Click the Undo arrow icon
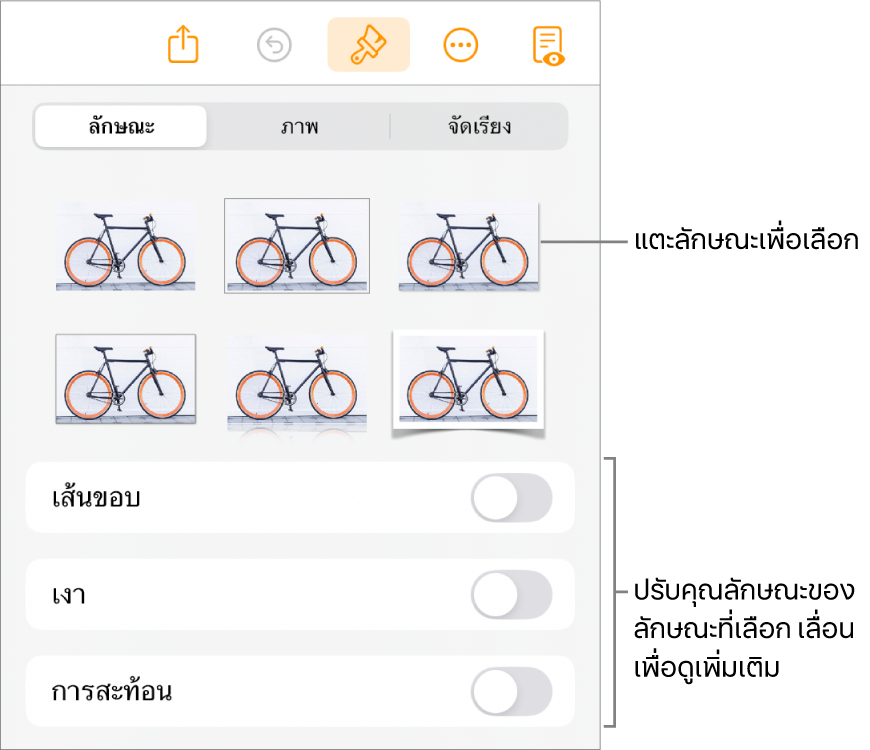The height and width of the screenshot is (750, 870). 274,45
